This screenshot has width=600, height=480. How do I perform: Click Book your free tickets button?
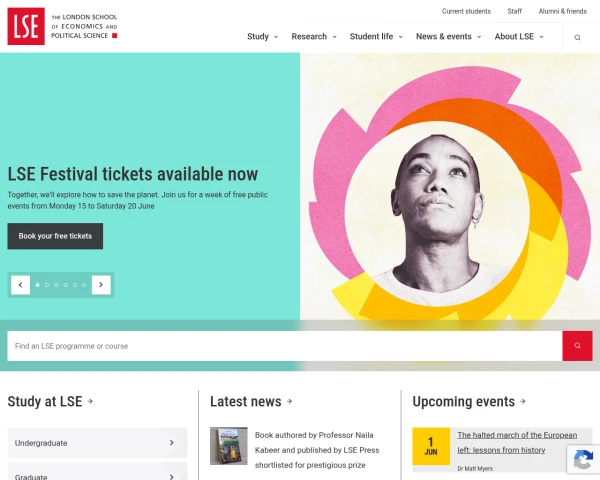coord(55,236)
